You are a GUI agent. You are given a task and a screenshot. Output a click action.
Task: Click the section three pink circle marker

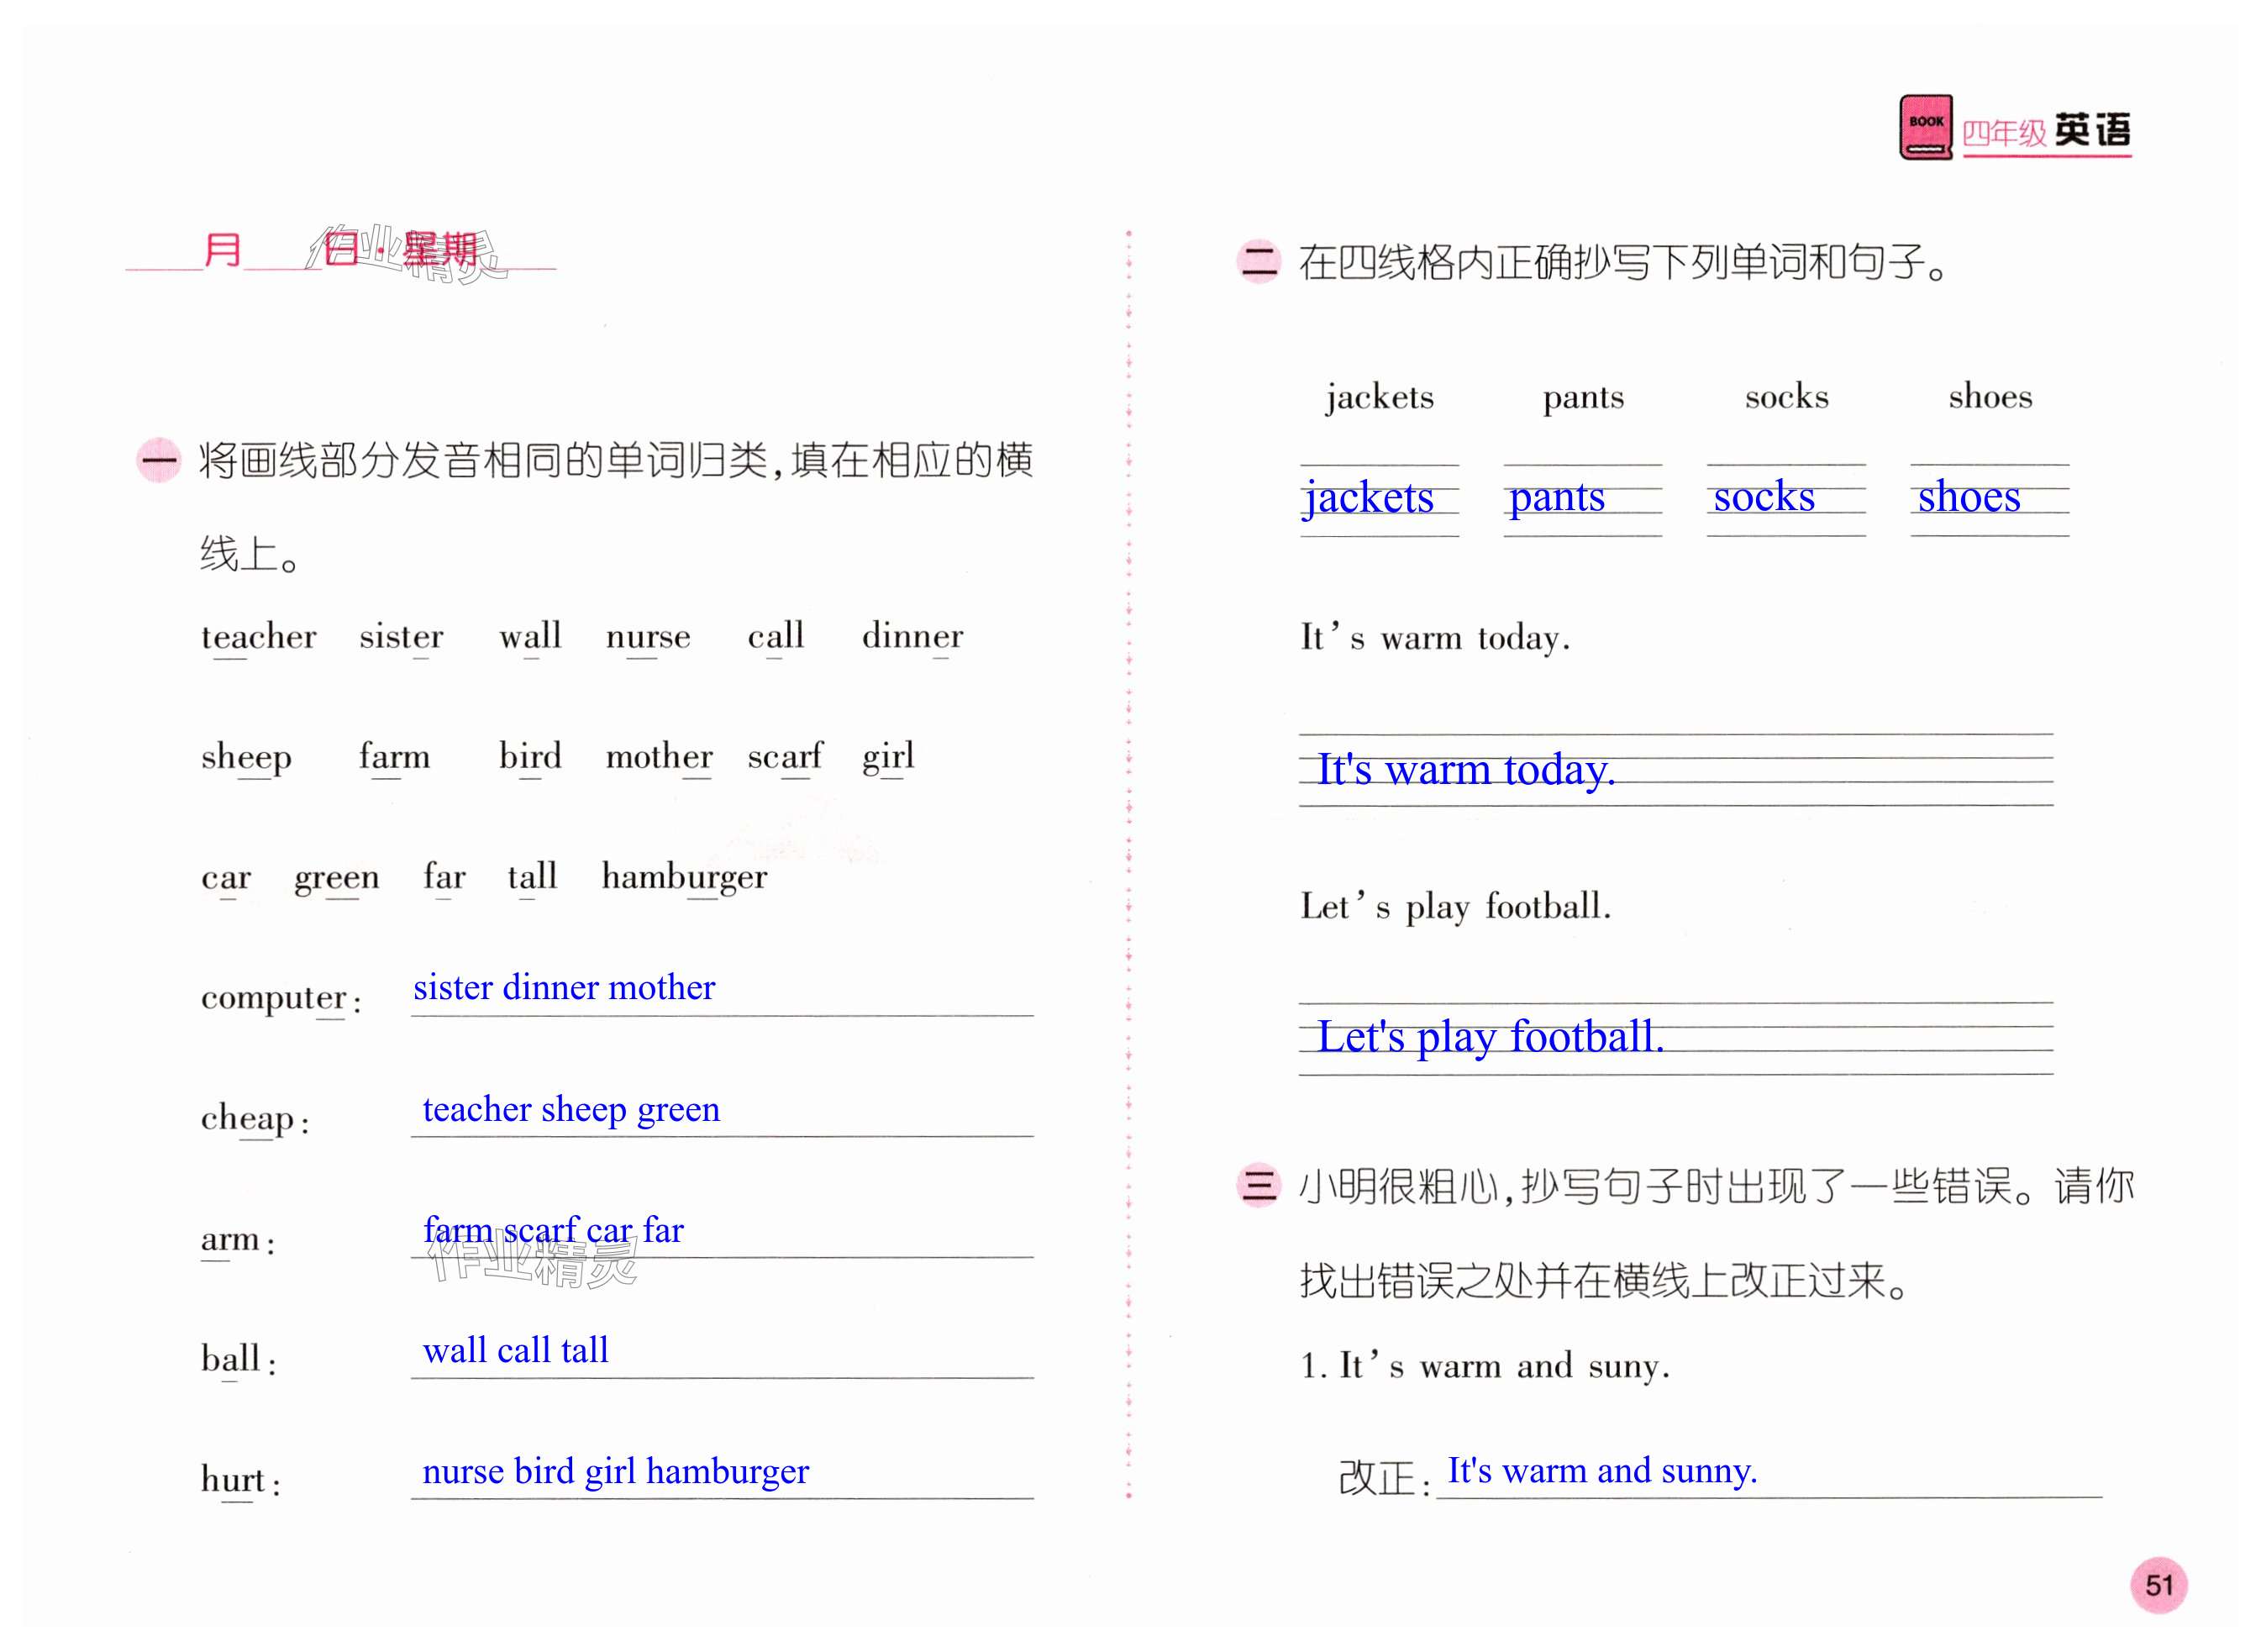click(1258, 1185)
